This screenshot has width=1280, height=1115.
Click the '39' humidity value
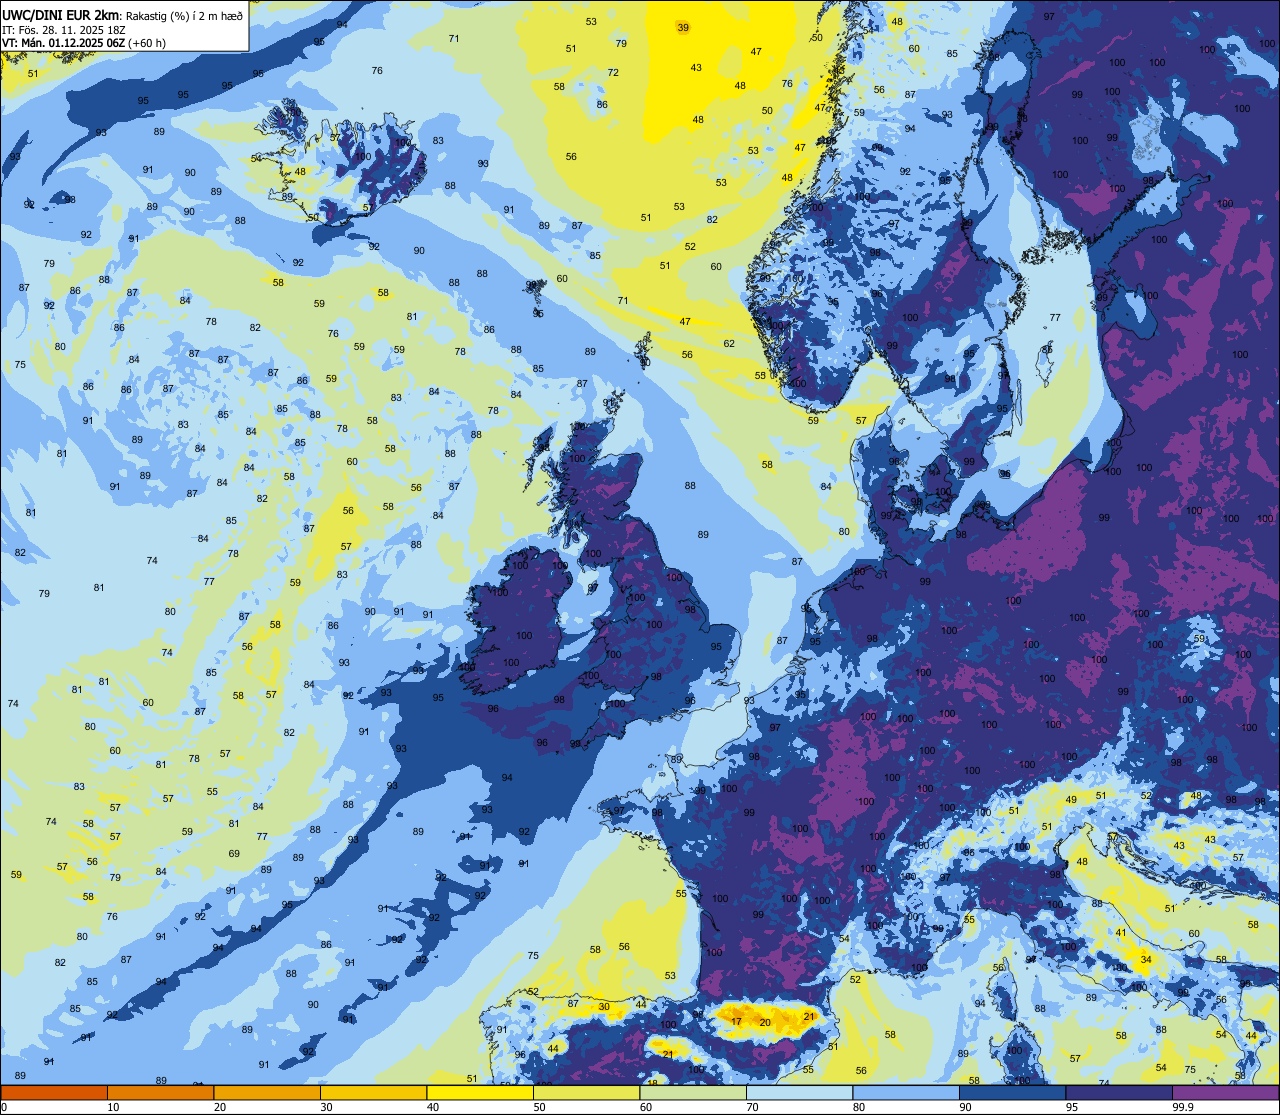point(683,27)
